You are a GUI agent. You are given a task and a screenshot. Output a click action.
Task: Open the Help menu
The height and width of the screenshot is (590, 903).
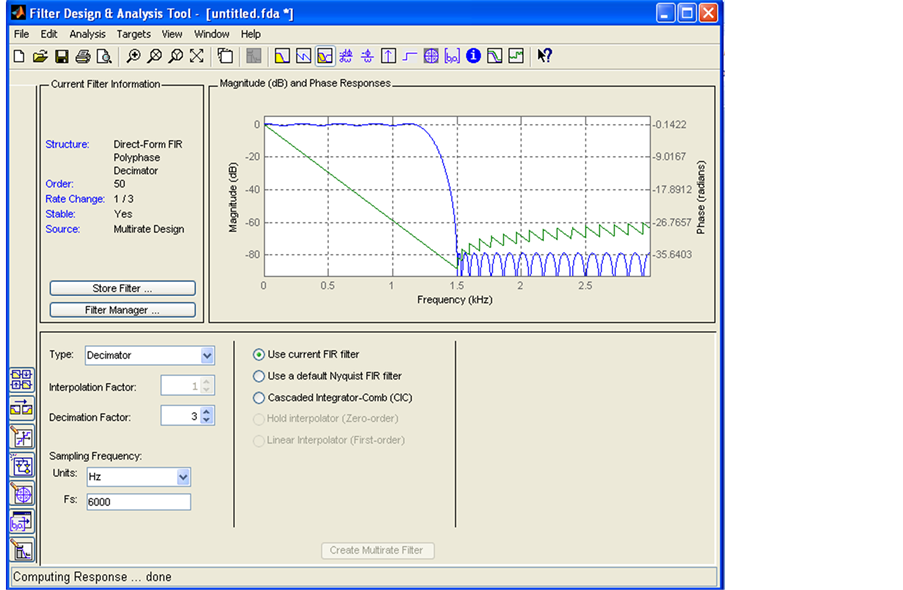(x=251, y=34)
